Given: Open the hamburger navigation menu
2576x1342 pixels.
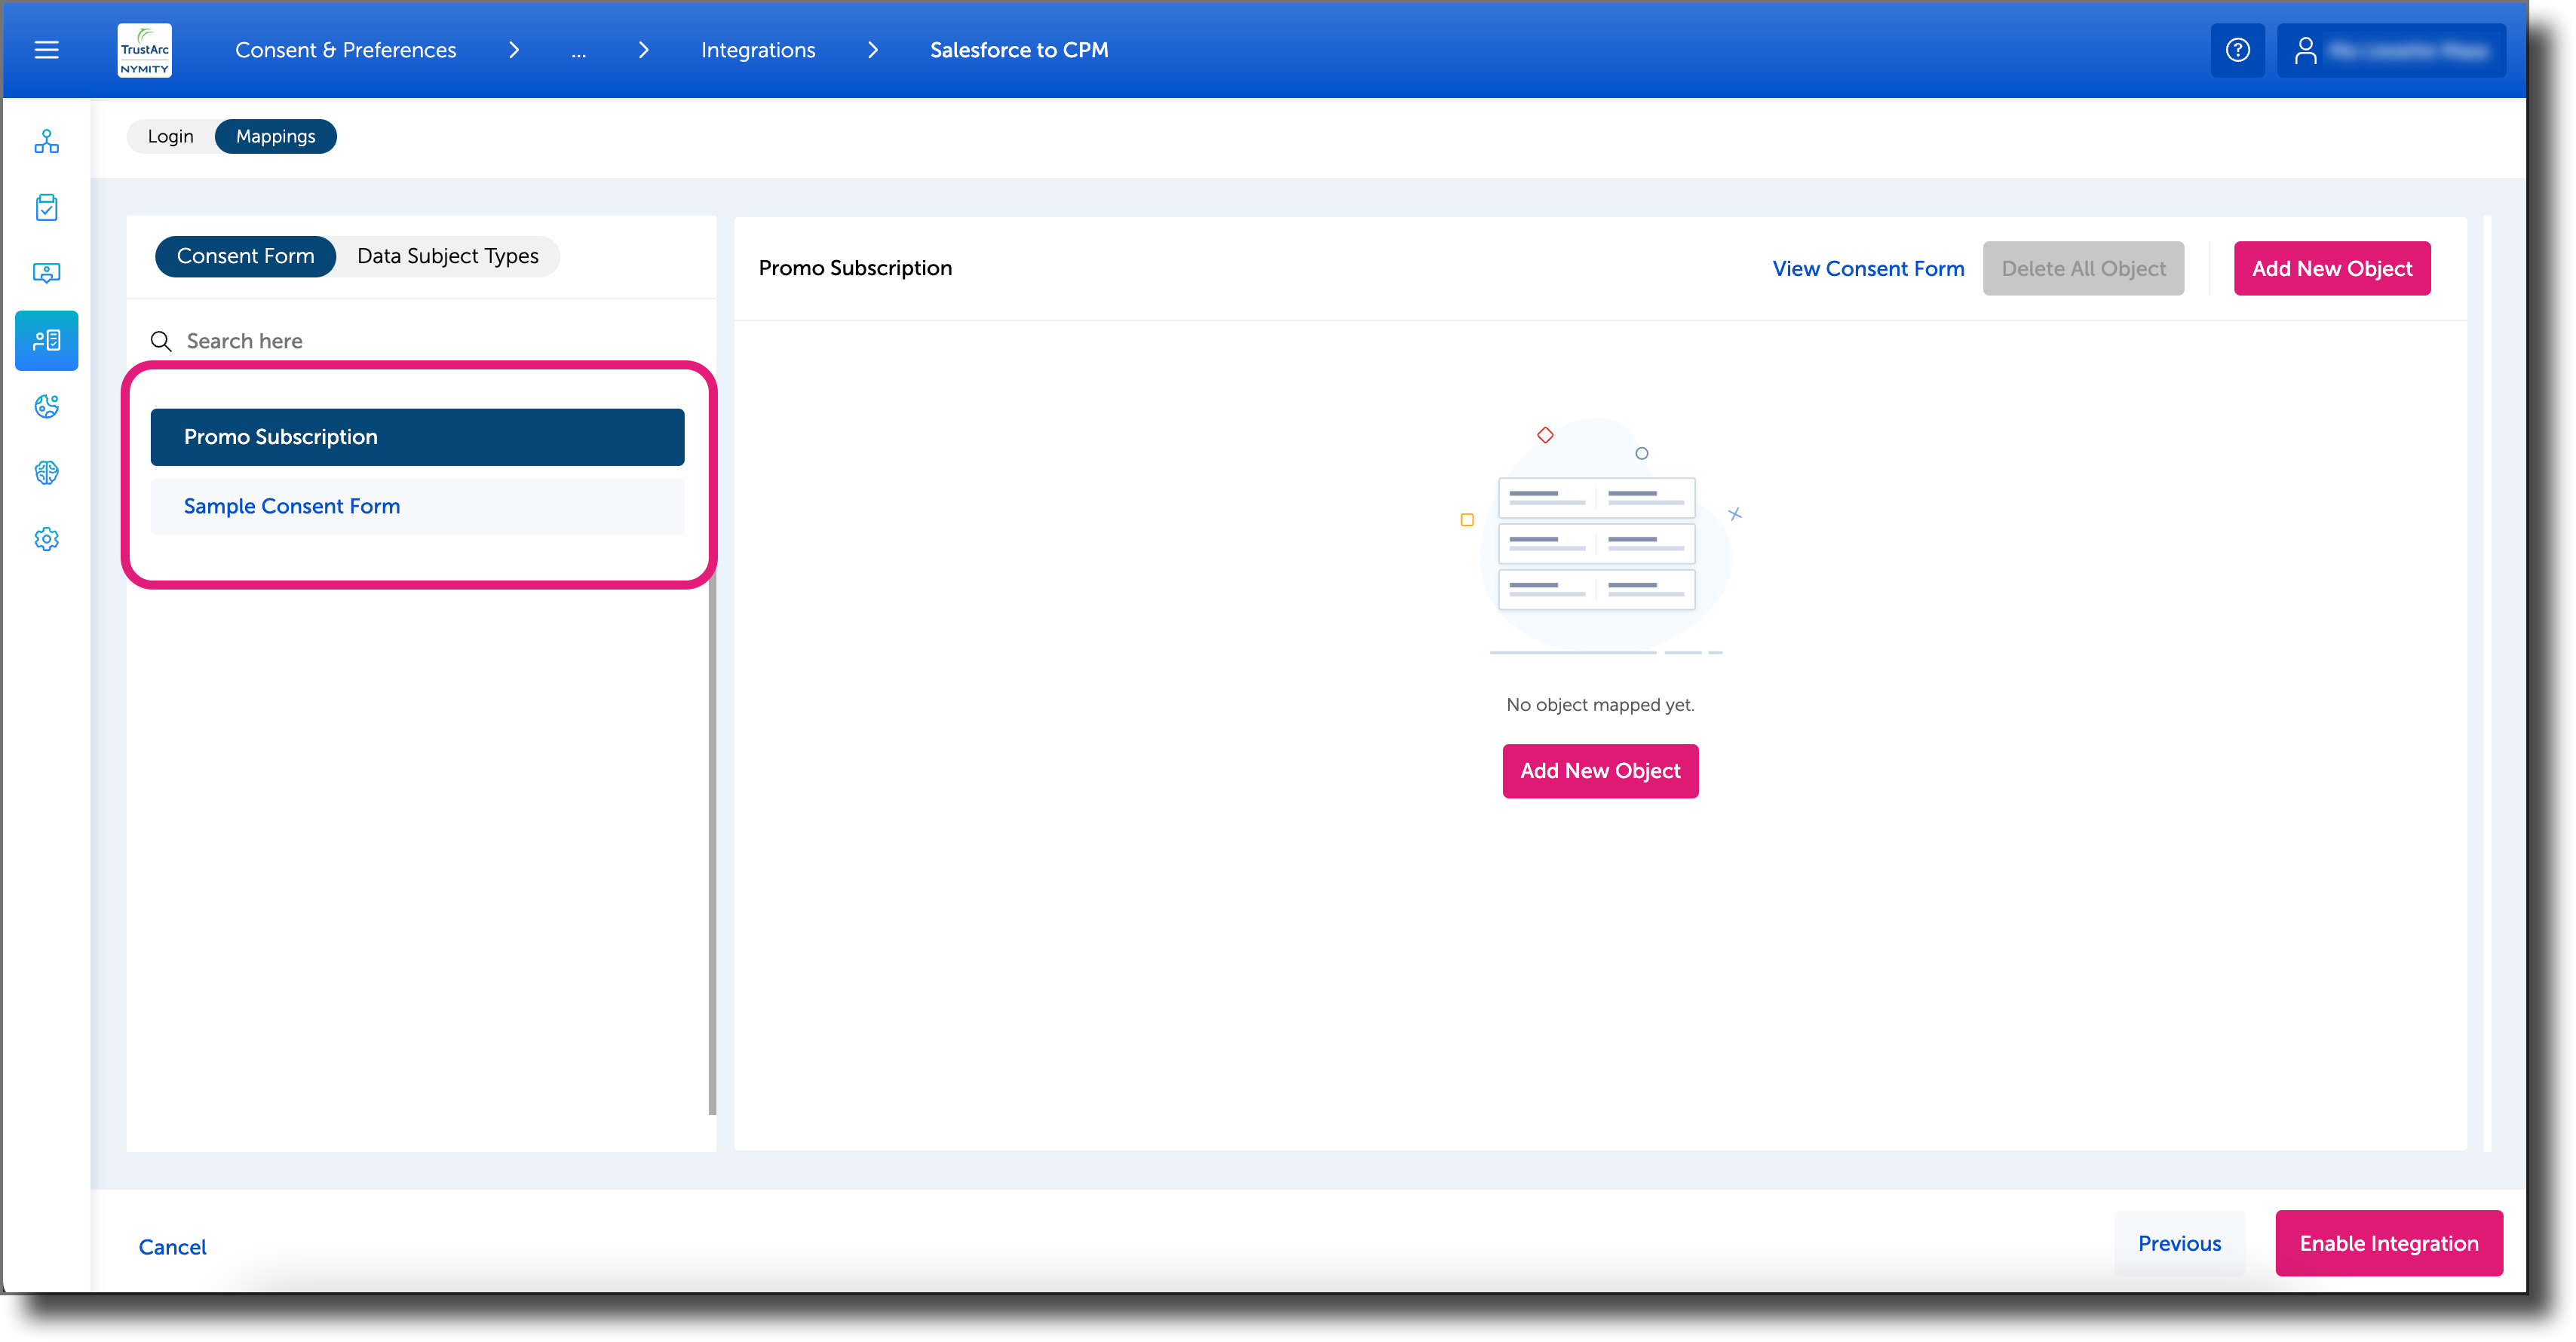Looking at the screenshot, I should point(46,50).
